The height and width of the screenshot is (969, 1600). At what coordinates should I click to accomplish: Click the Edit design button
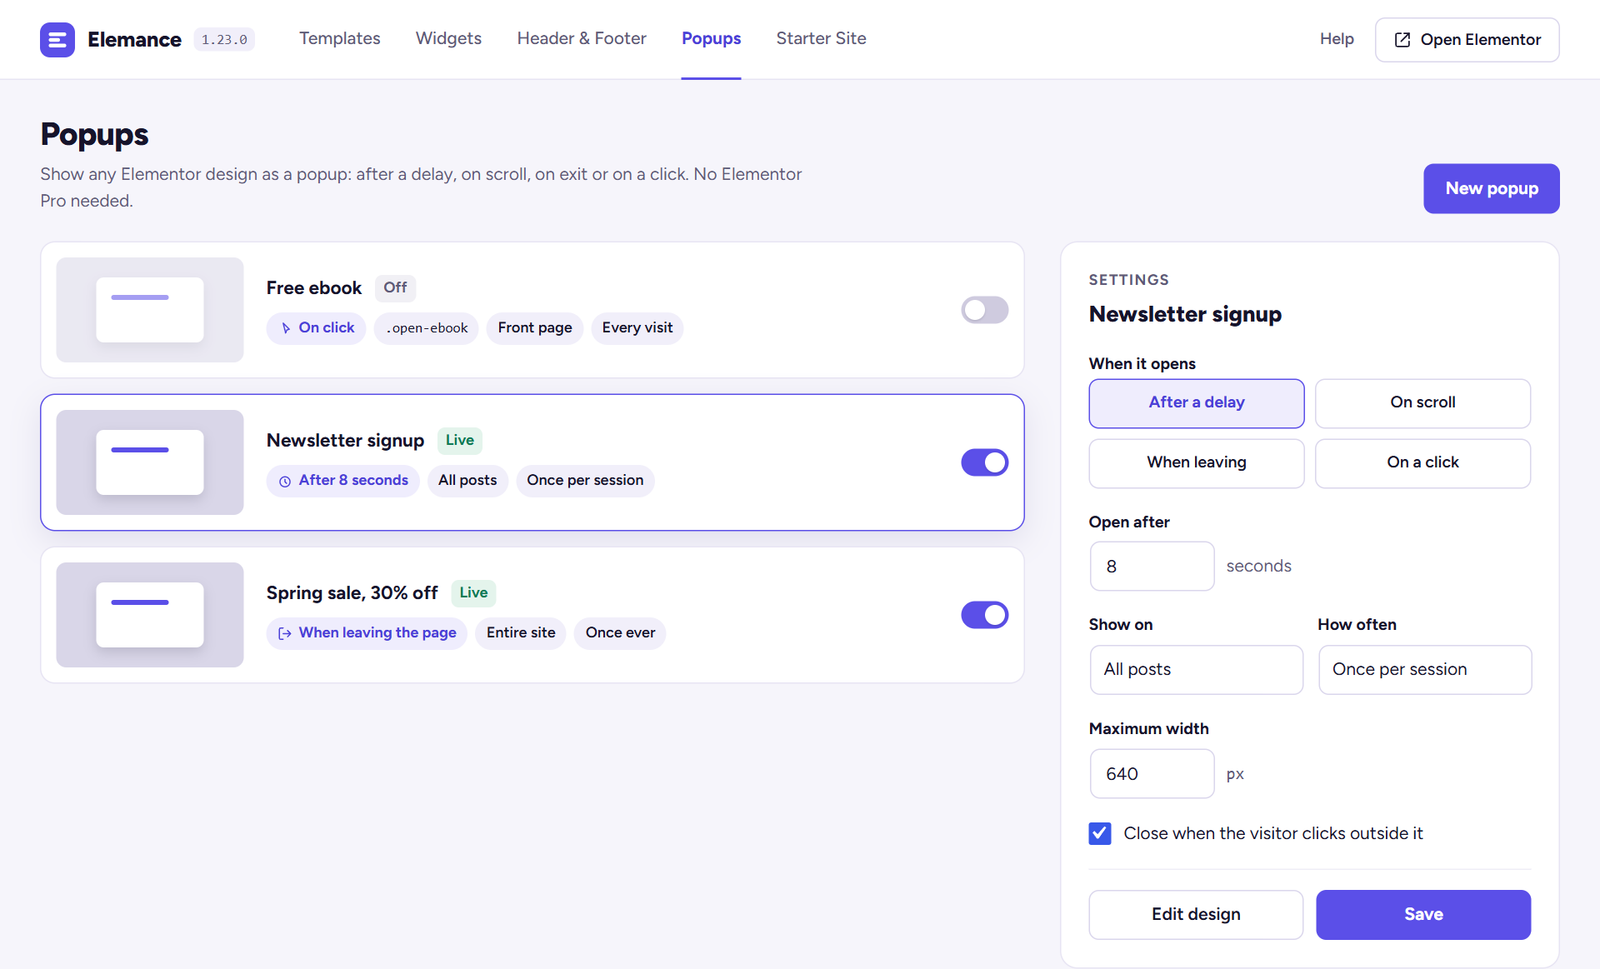coord(1196,915)
